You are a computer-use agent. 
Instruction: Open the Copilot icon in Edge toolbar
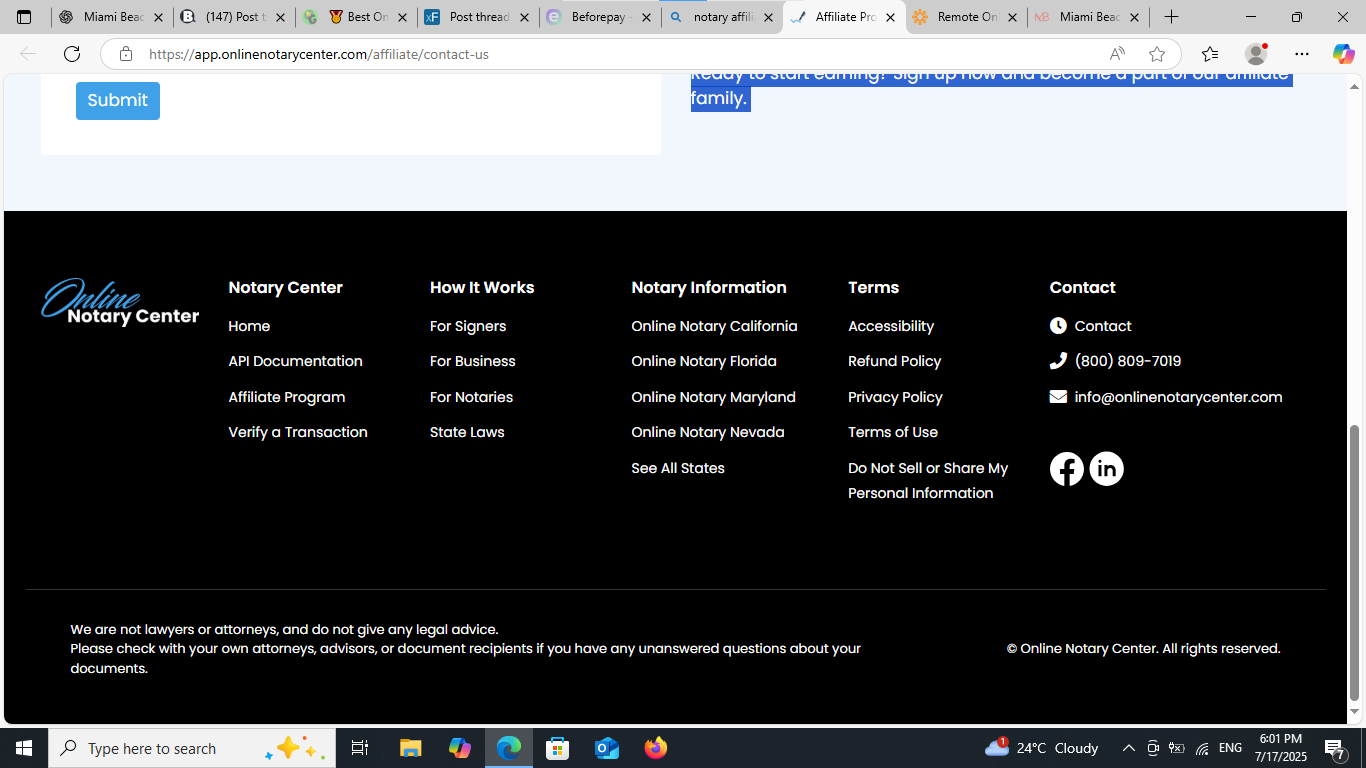click(x=1343, y=54)
